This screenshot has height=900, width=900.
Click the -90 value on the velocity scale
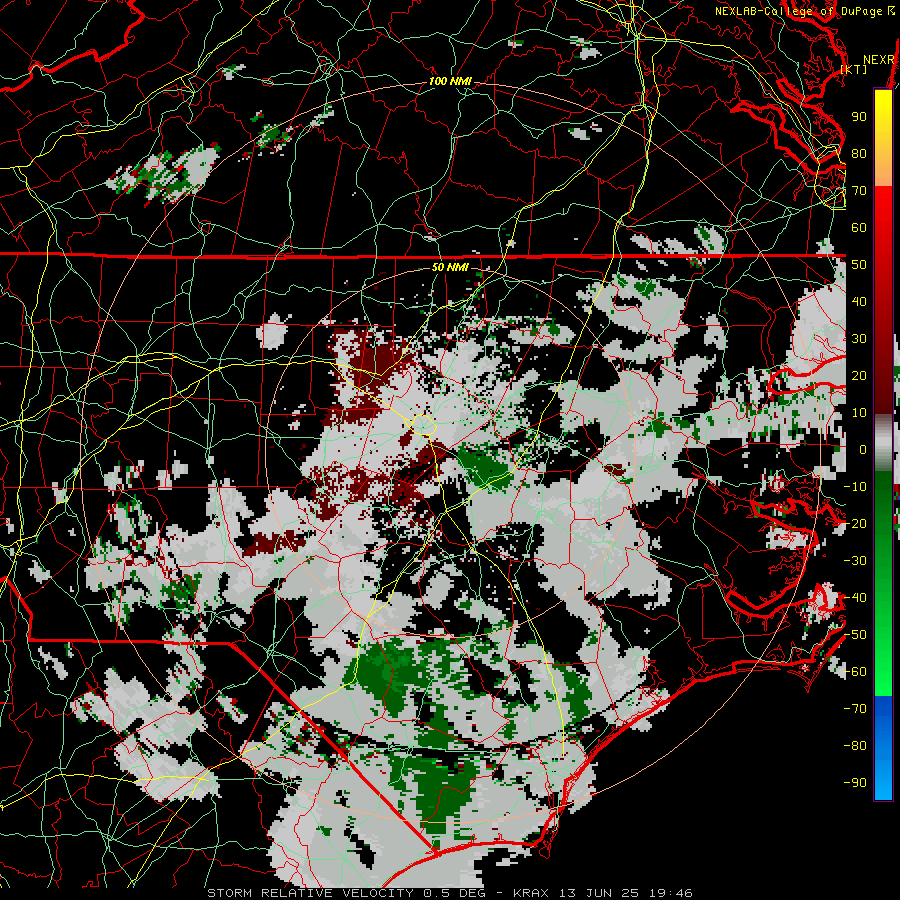tap(855, 783)
